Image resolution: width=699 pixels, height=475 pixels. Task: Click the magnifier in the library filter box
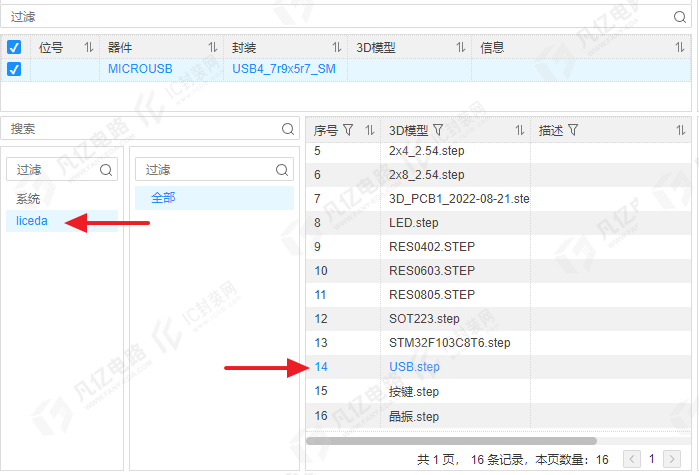(106, 170)
